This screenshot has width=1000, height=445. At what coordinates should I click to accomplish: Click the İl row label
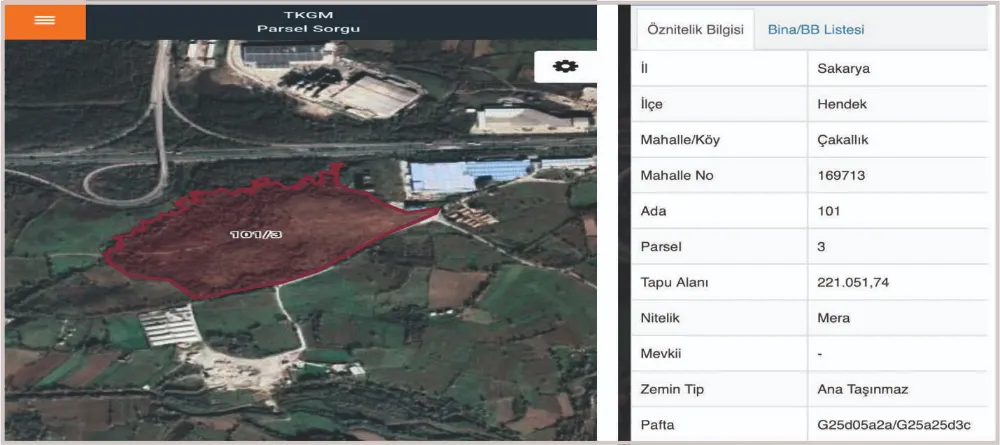(x=645, y=69)
